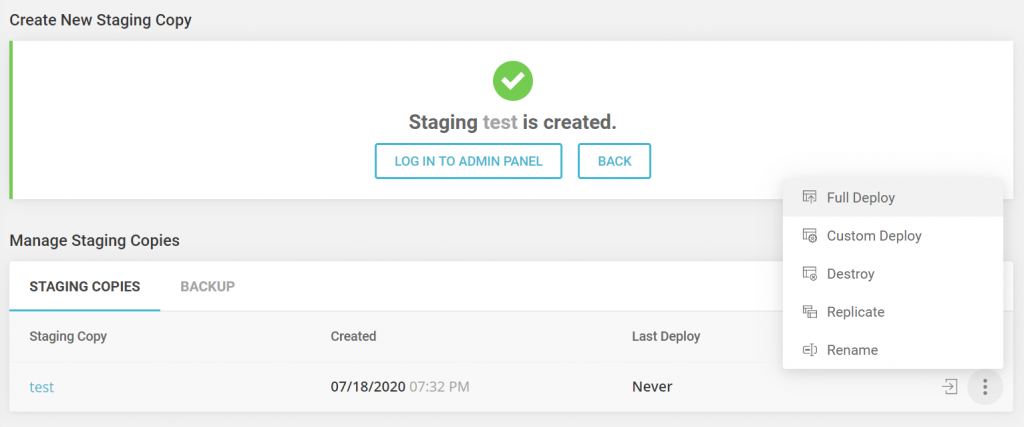Select Replicate from the popup menu
The height and width of the screenshot is (427, 1024).
[x=855, y=312]
